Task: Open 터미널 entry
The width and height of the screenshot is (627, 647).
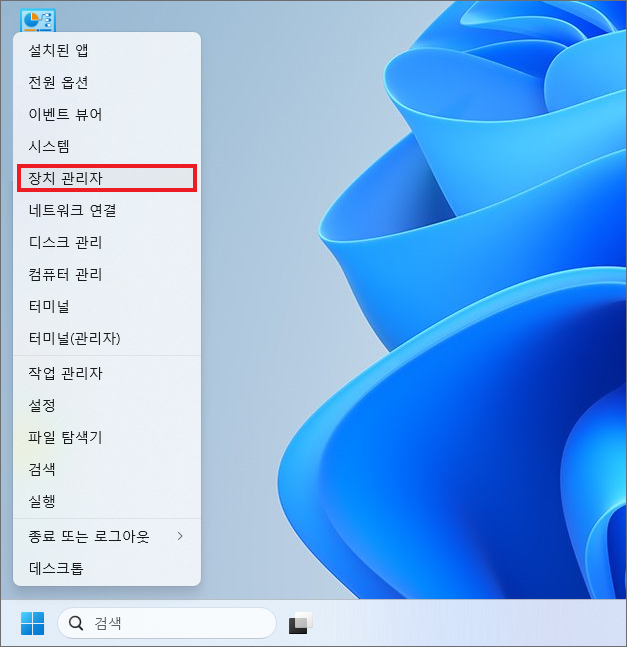Action: 107,306
